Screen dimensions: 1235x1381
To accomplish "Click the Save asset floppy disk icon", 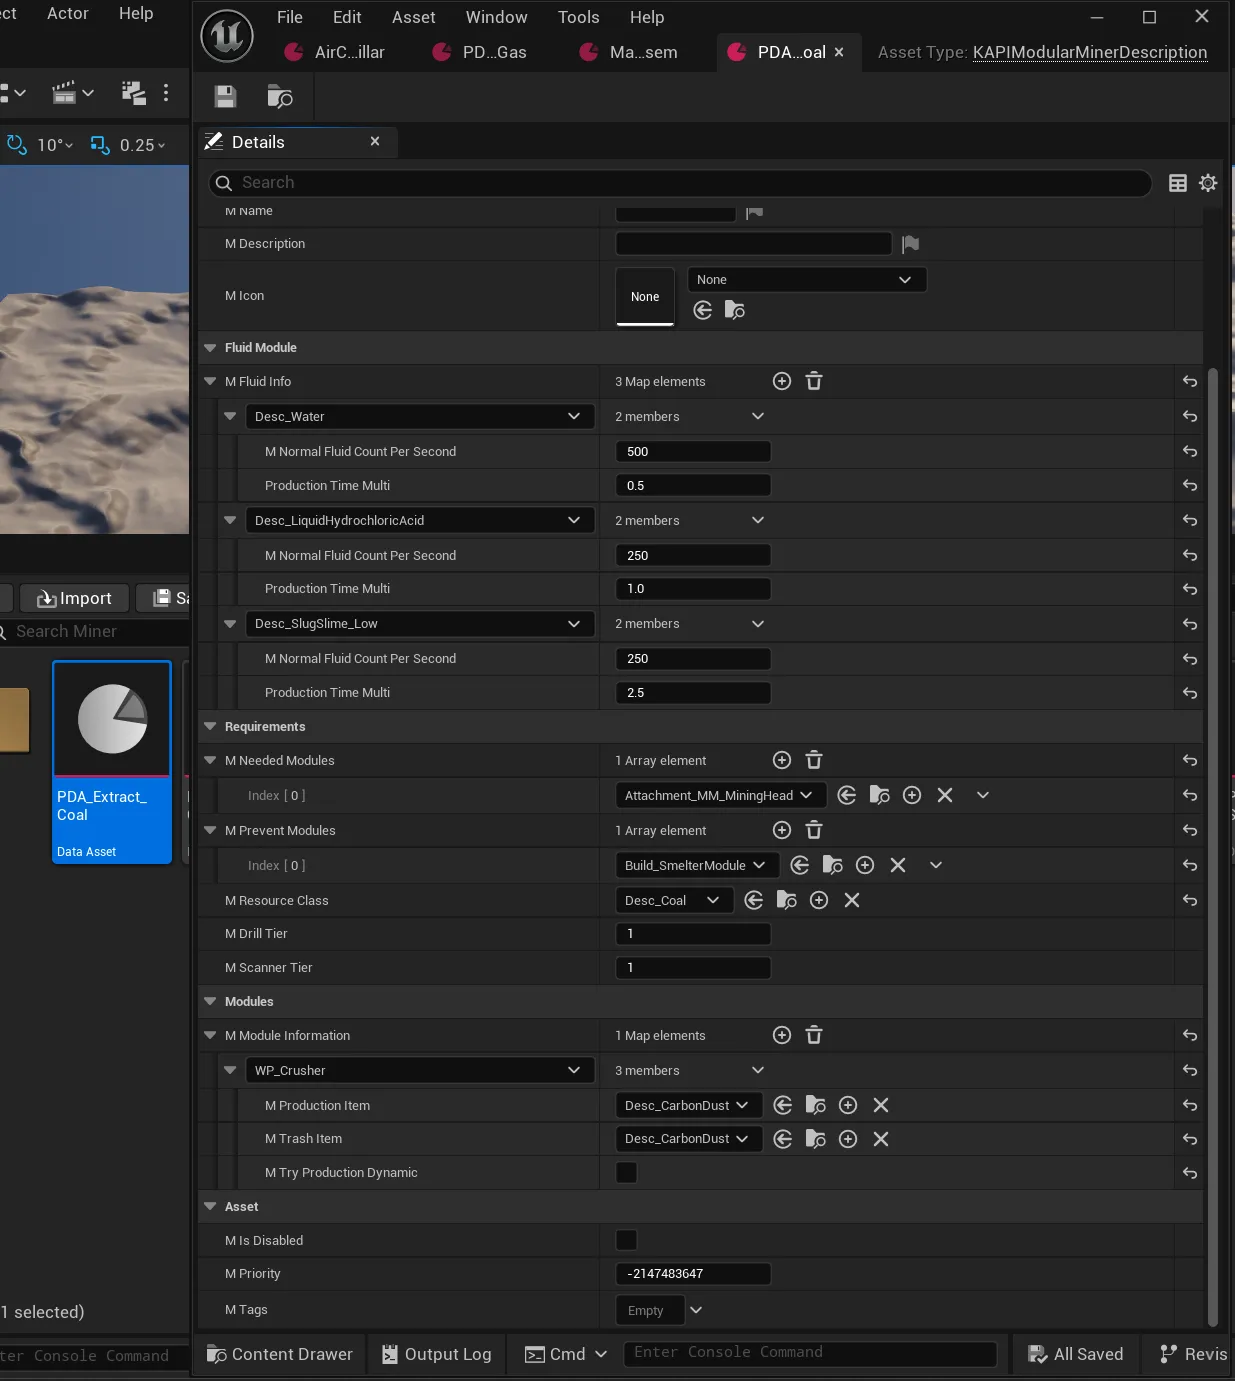I will 225,96.
